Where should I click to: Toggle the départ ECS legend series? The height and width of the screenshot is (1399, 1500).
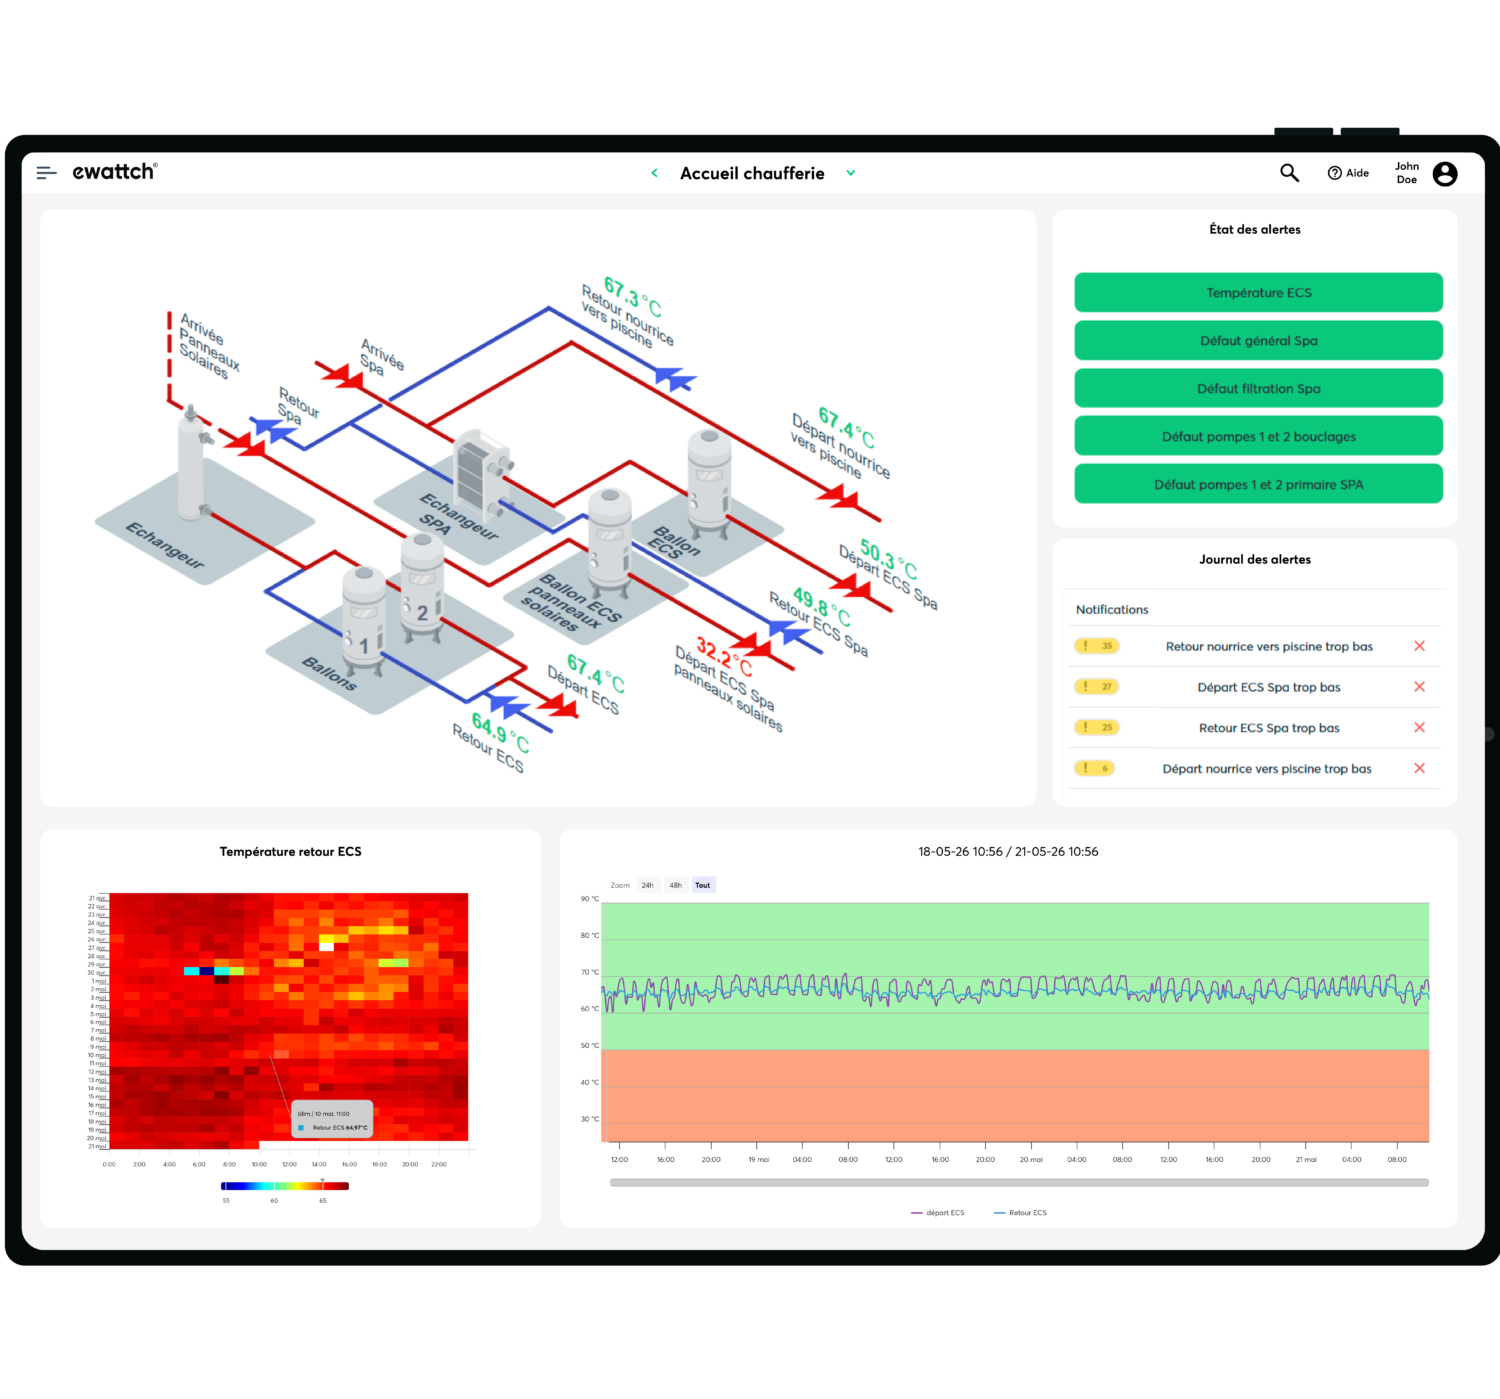pos(938,1213)
